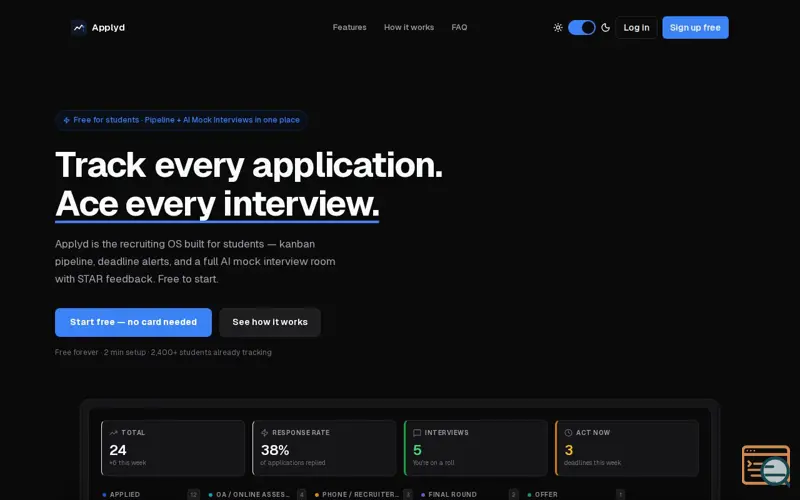Viewport: 800px width, 500px height.
Task: Click the Act Now value 3
Action: (569, 450)
